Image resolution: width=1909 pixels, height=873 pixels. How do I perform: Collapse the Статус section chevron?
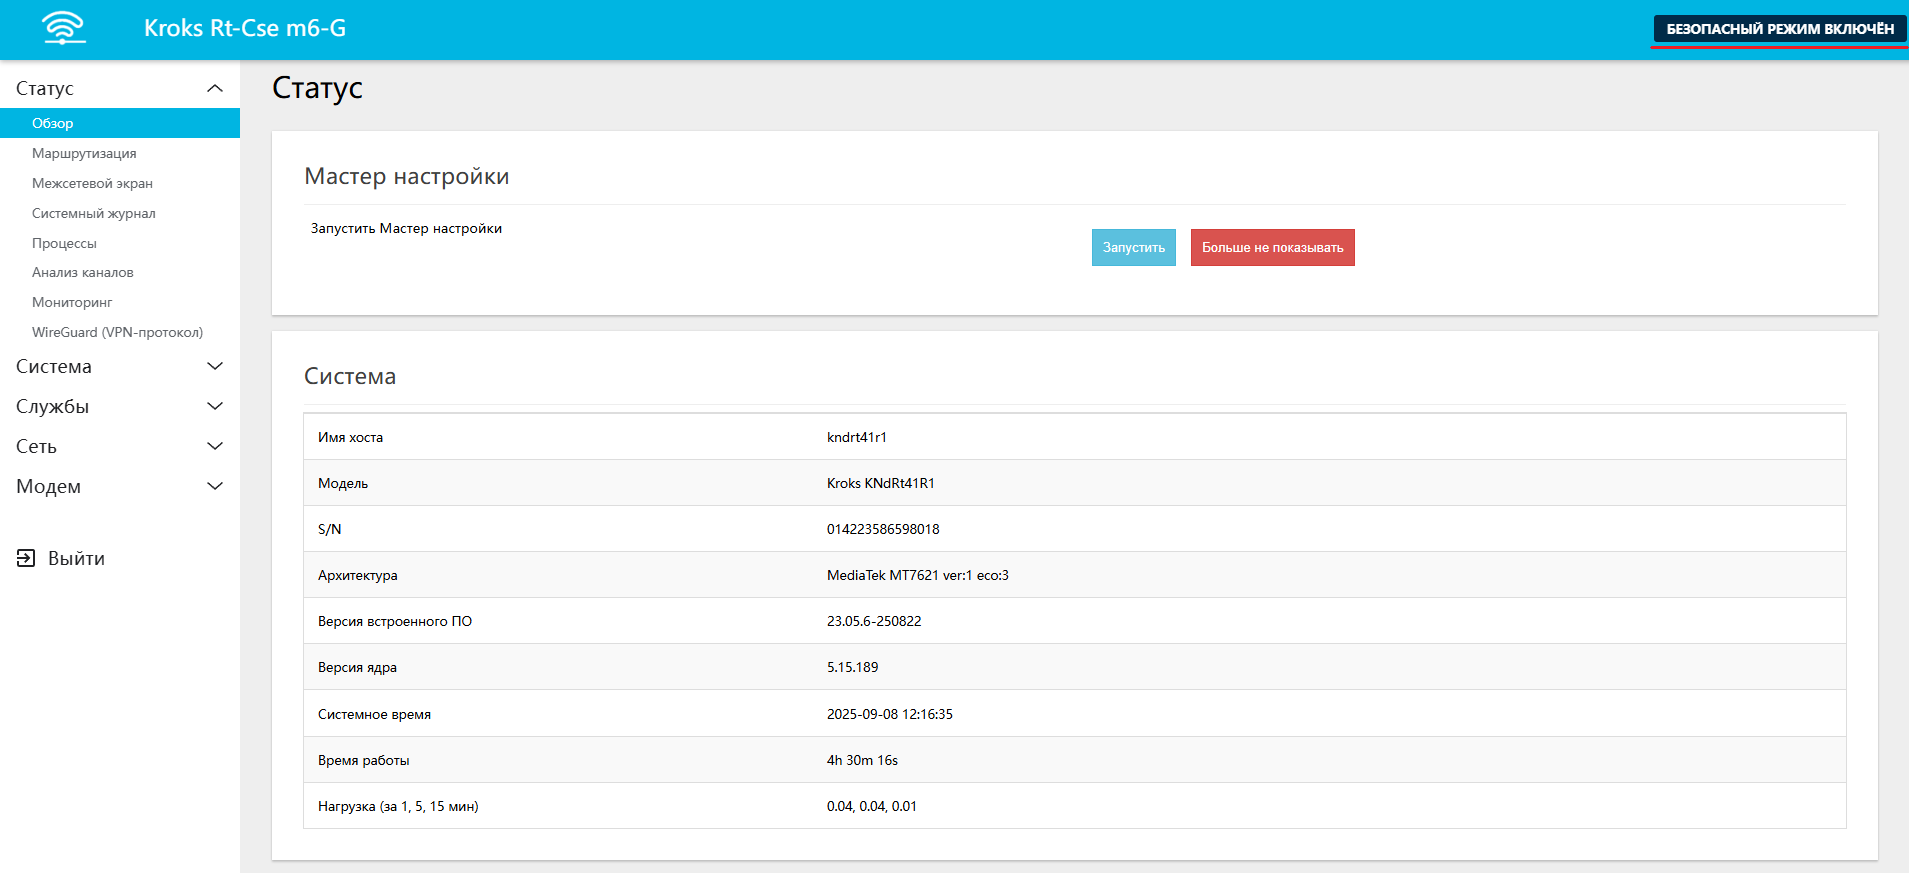214,88
